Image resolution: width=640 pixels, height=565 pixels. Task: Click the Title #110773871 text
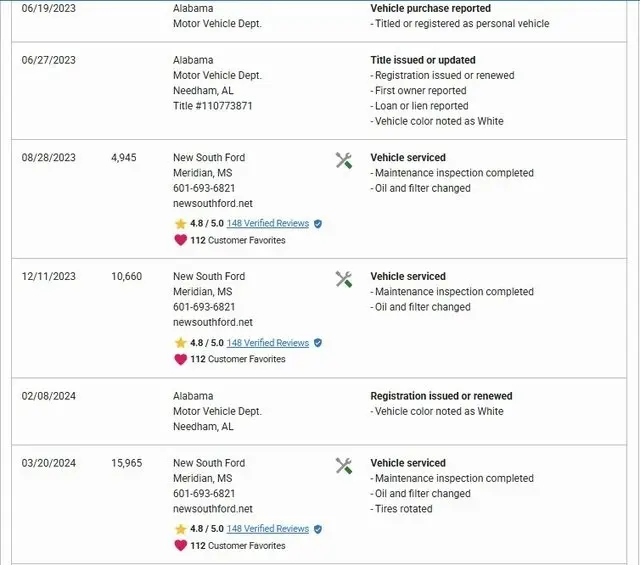coord(212,106)
